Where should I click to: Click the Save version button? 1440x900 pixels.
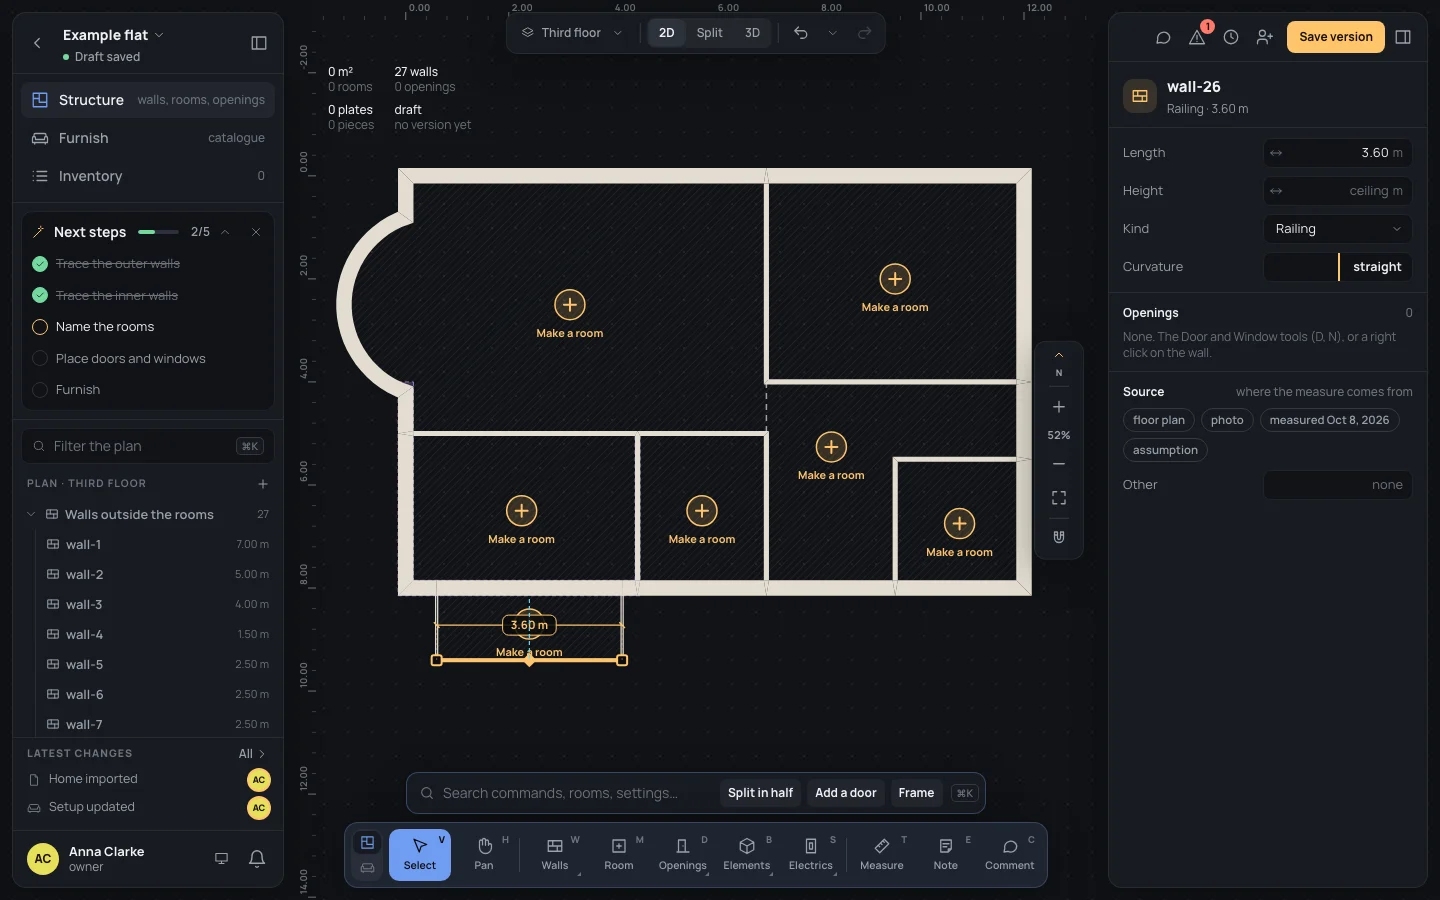pos(1336,37)
